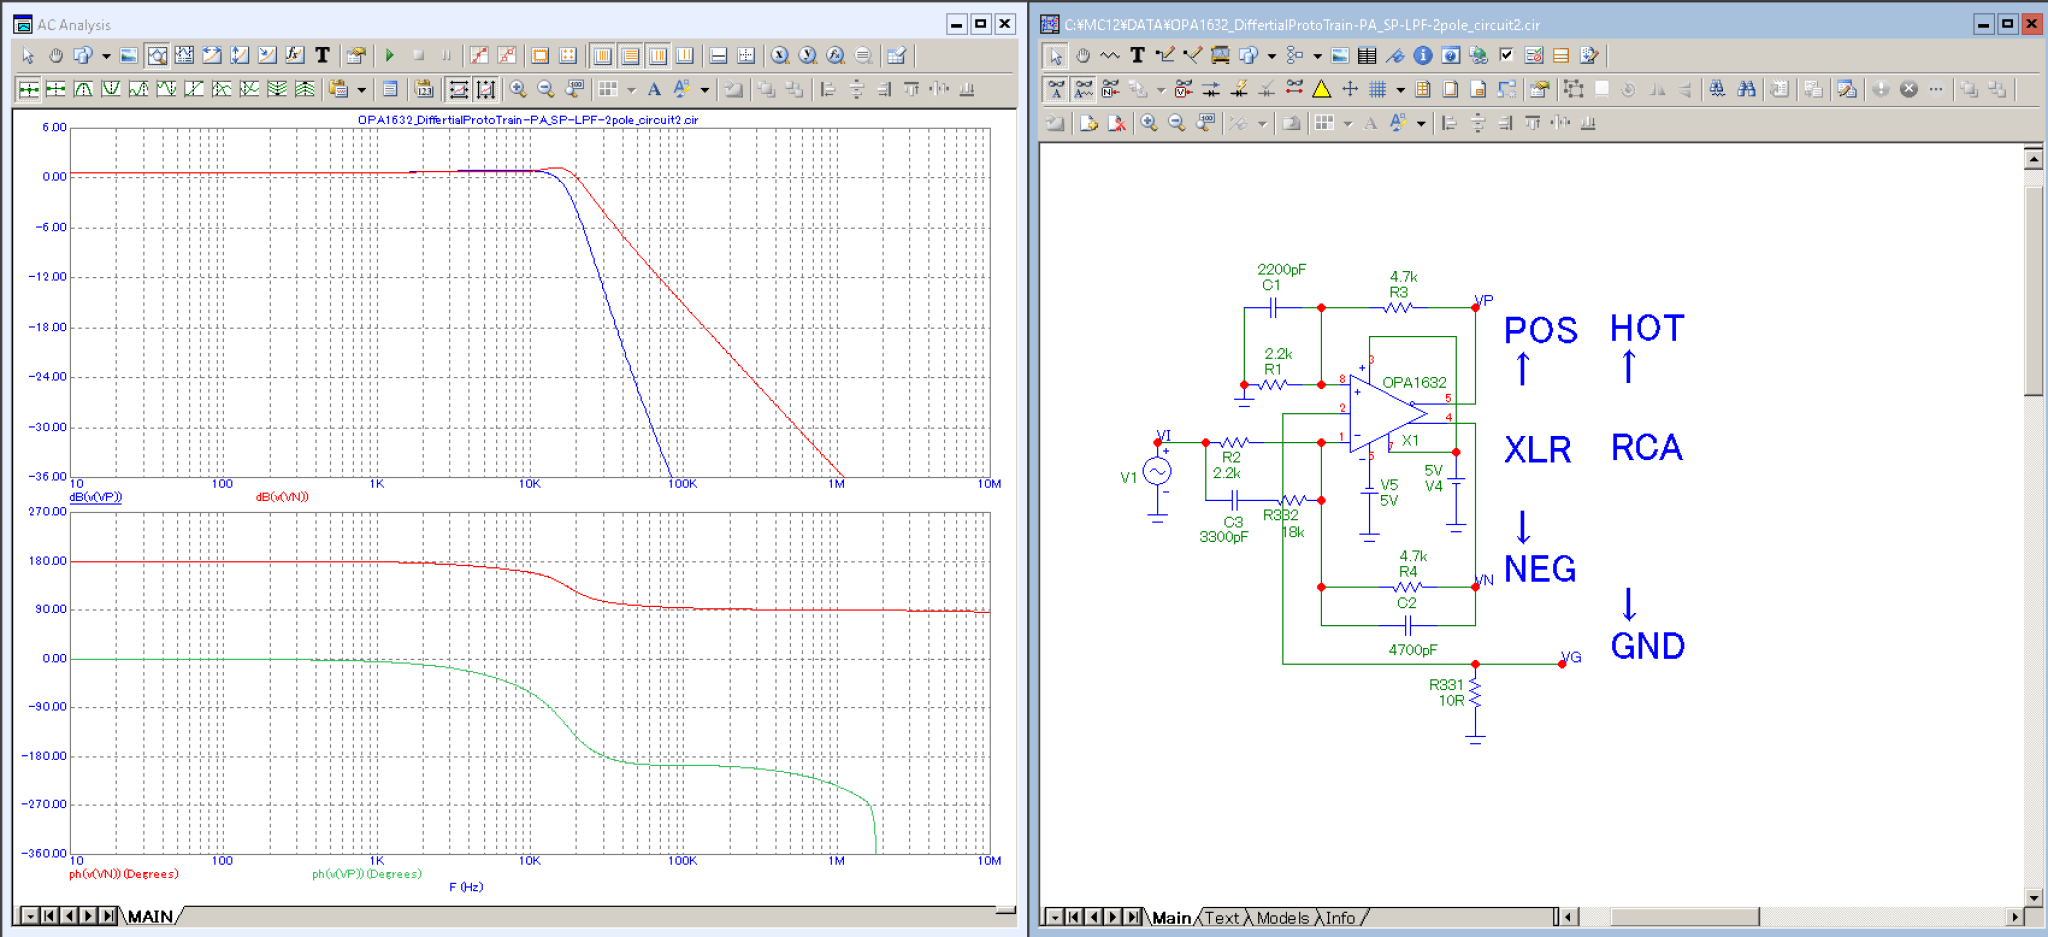This screenshot has width=2048, height=937.
Task: Zoom out on the schematic
Action: coord(1177,123)
